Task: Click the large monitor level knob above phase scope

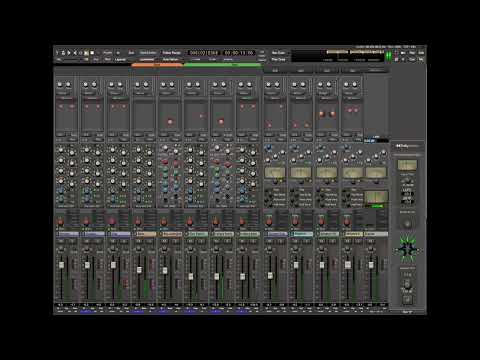Action: [x=407, y=224]
